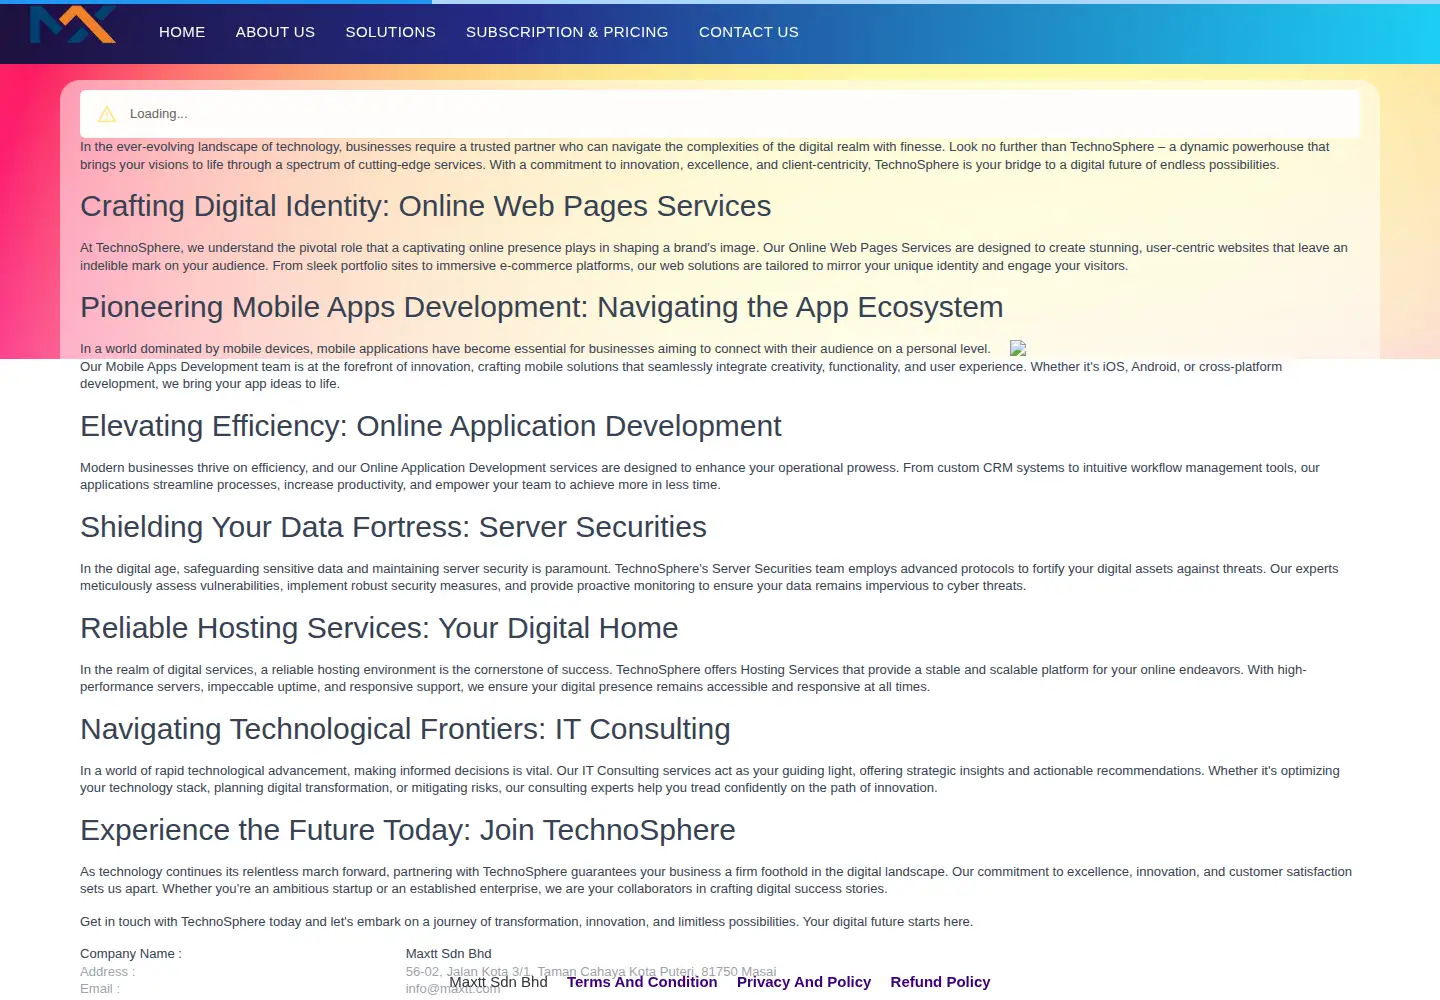Click heading 'Shielding Your Data Fortress: Server Securities'
The image size is (1440, 1000).
pos(394,527)
